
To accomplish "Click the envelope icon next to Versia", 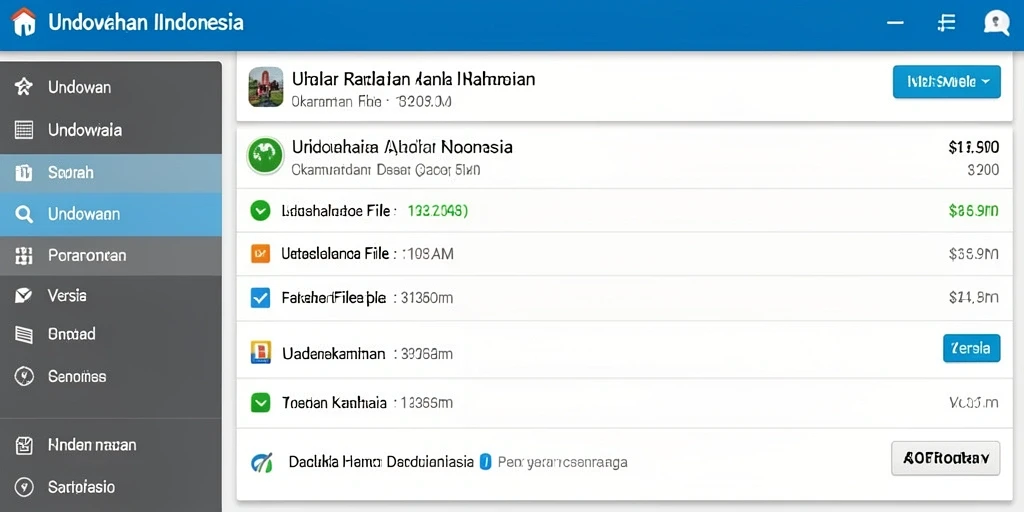I will click(24, 295).
